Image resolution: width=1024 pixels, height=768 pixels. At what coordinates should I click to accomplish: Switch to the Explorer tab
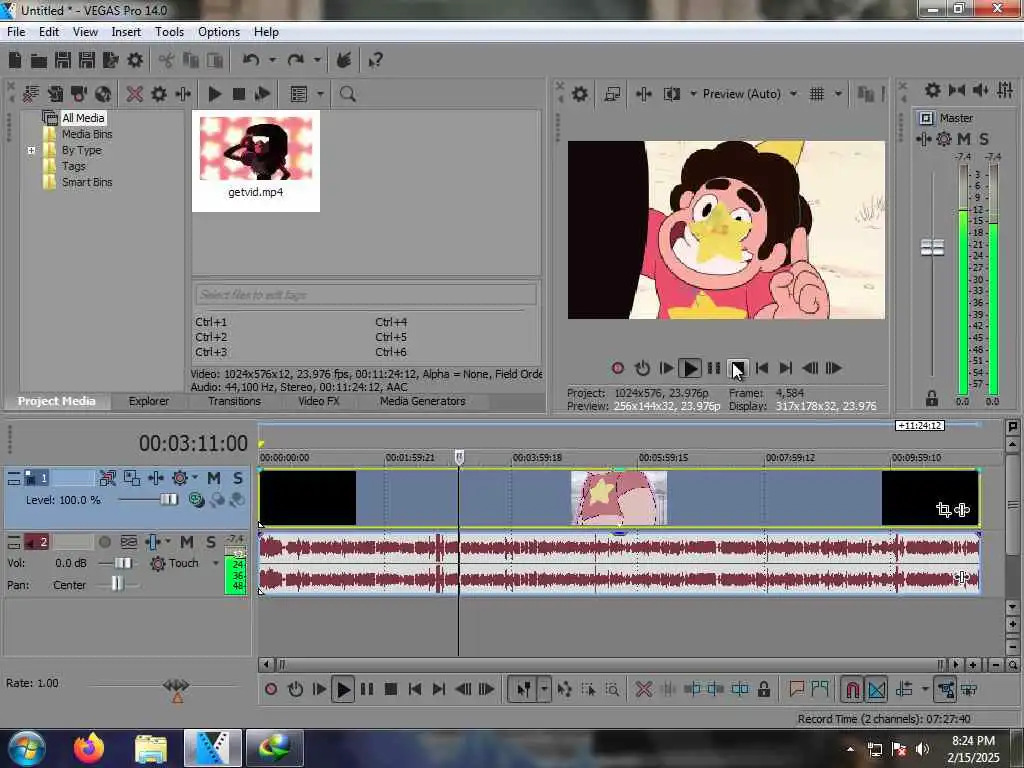pos(149,401)
